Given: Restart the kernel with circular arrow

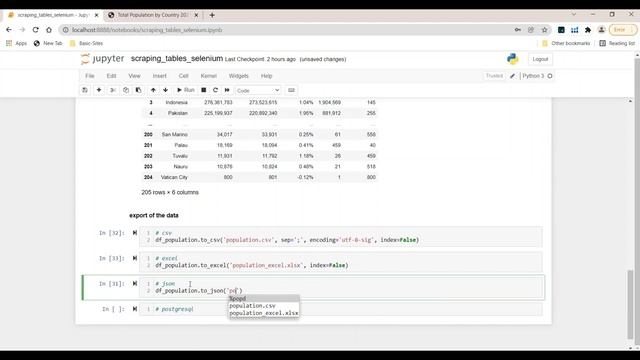Looking at the screenshot, I should [x=215, y=90].
